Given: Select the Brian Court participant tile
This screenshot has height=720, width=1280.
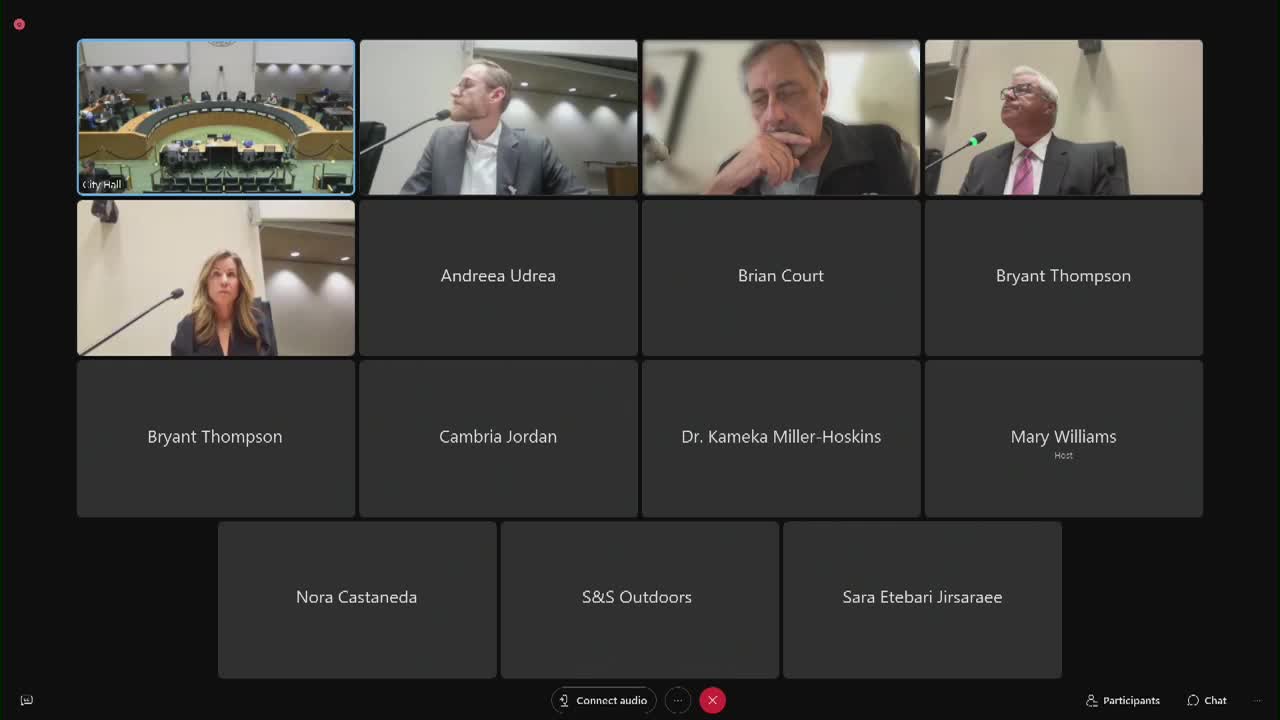Looking at the screenshot, I should point(781,278).
